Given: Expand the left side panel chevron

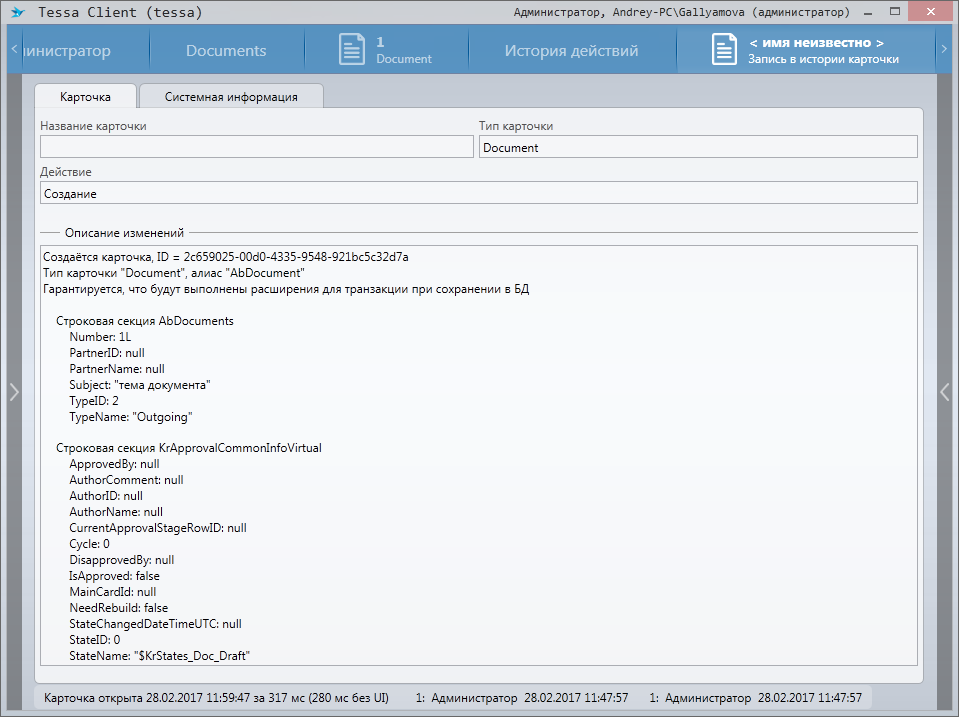Looking at the screenshot, I should coord(13,392).
